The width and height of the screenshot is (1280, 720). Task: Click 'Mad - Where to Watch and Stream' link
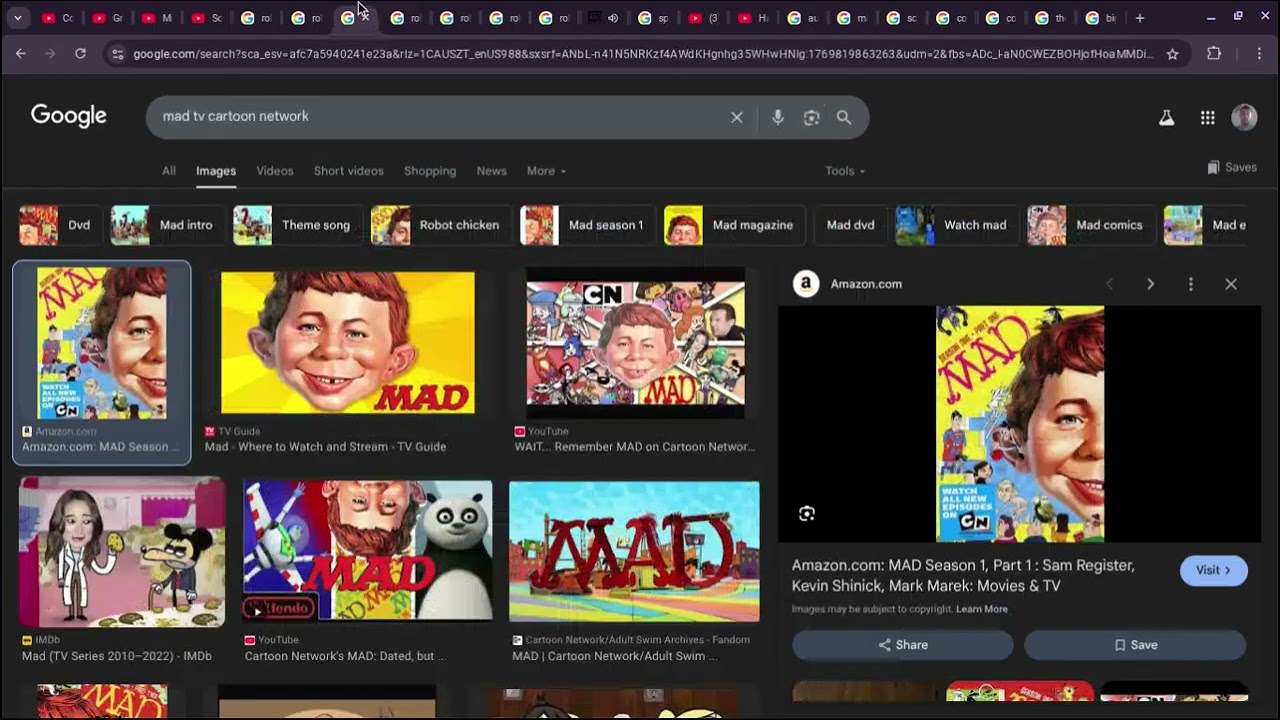(325, 447)
